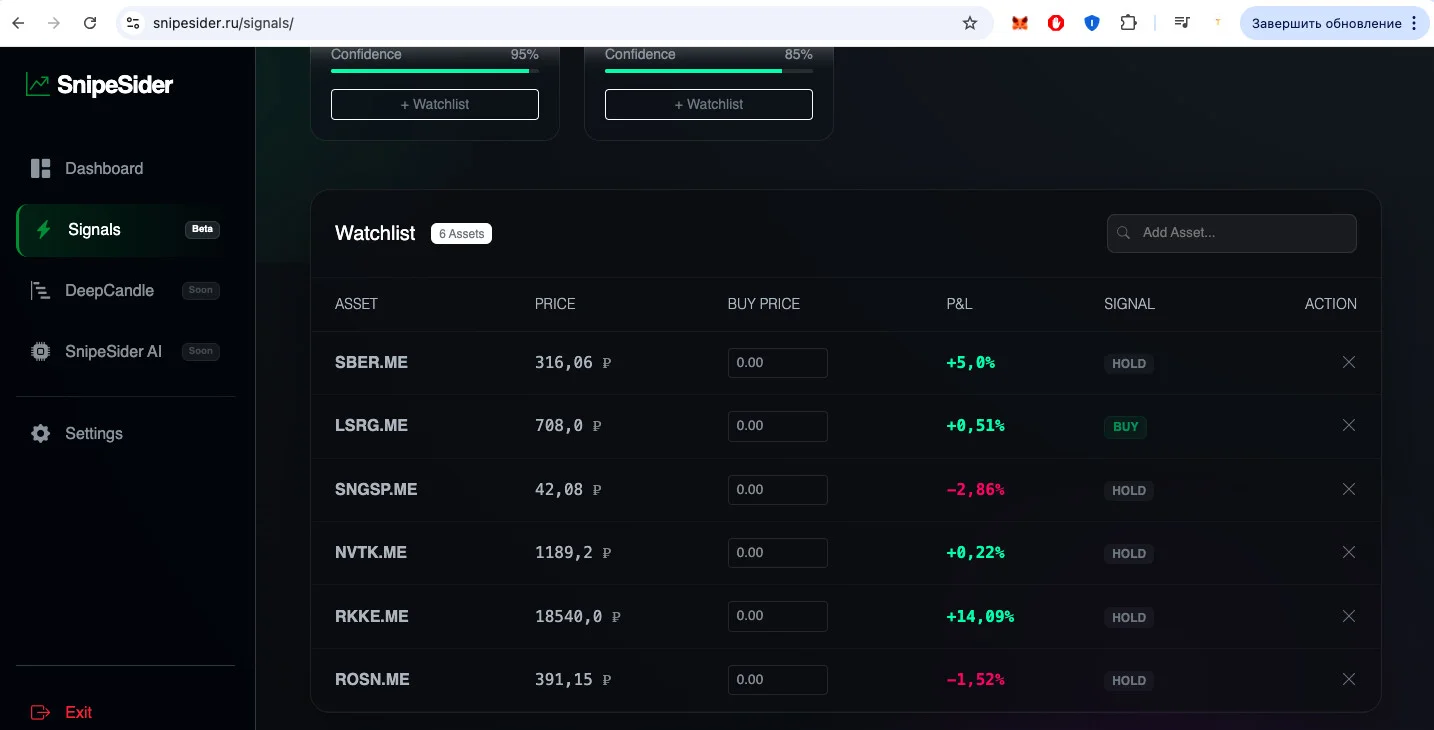
Task: Bookmark this page with the star icon
Action: (x=969, y=23)
